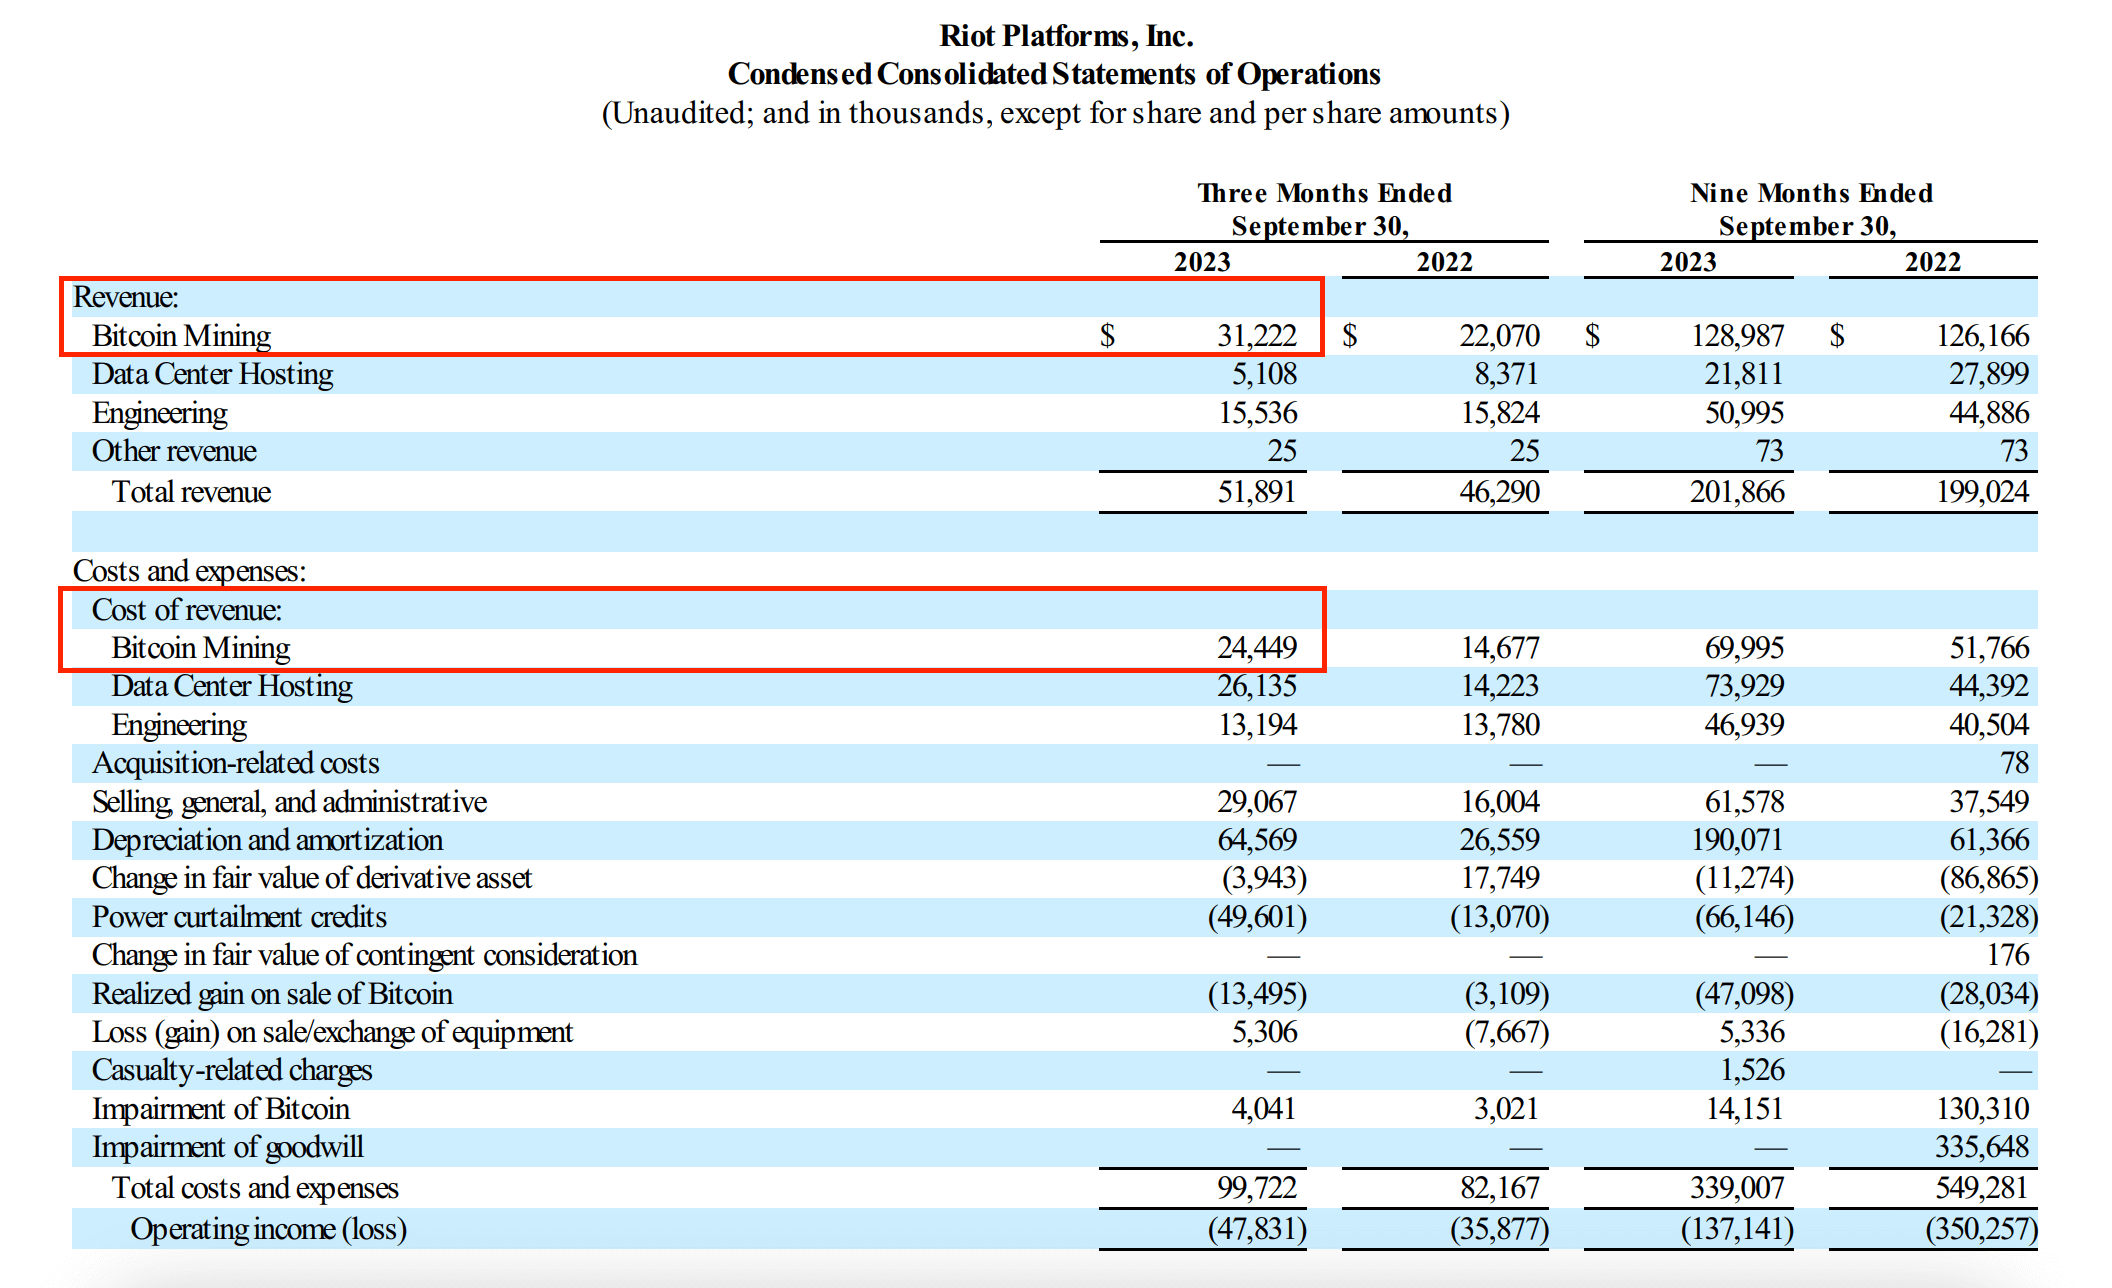Click SG&A value 29,067
Screen dimensions: 2112x1288
[1256, 802]
